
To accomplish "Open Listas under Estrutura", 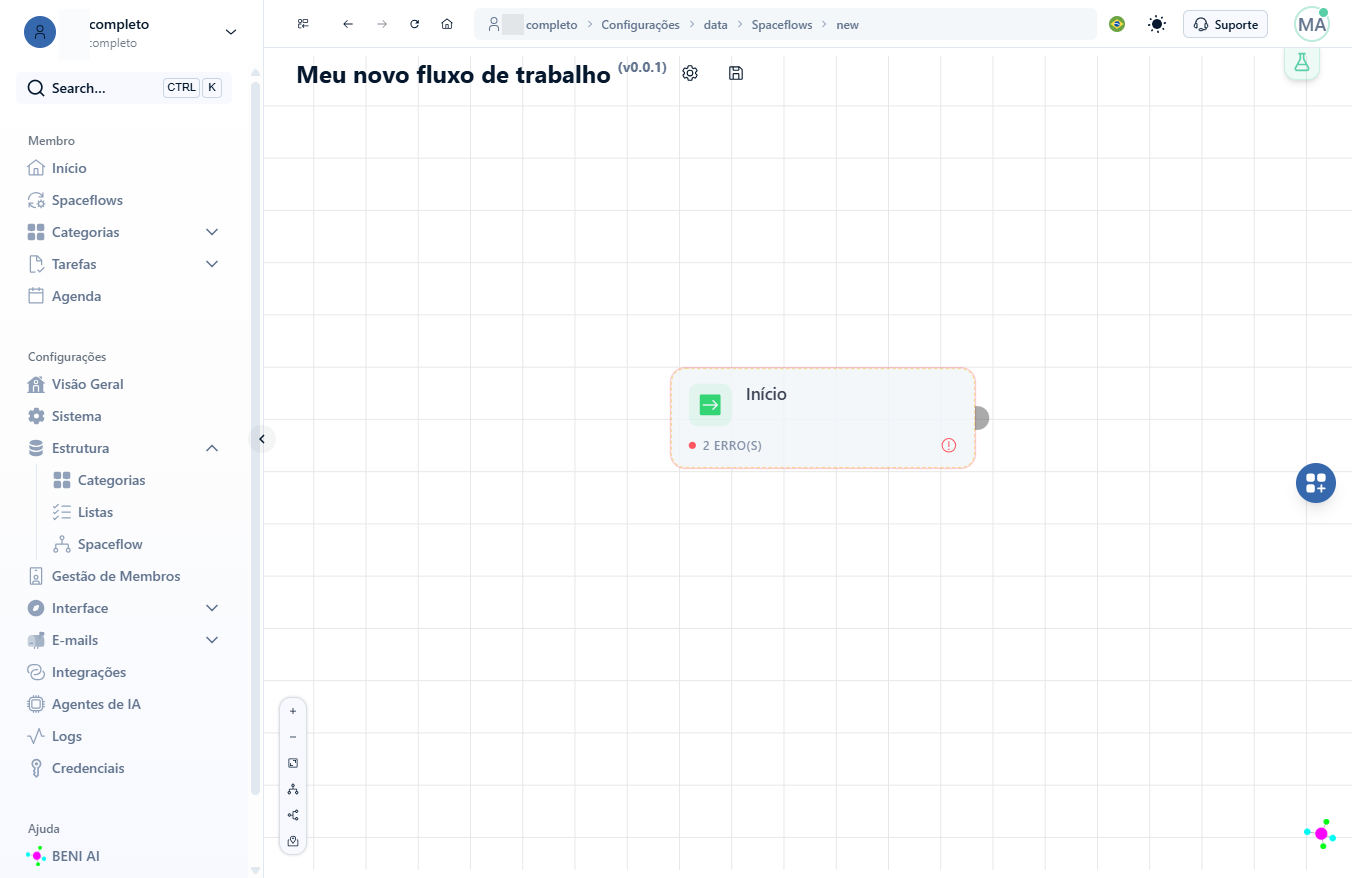I will click(x=95, y=512).
